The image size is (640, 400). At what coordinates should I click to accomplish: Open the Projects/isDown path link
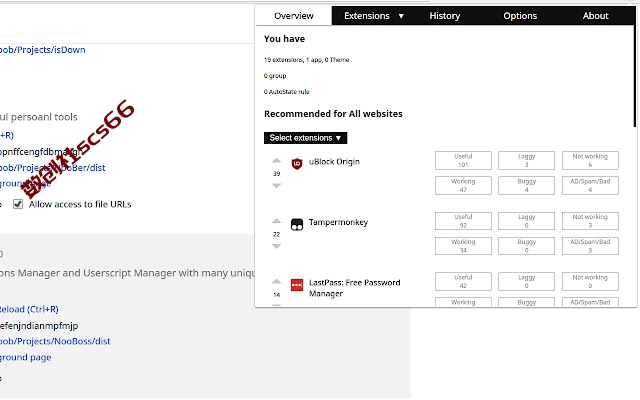tap(42, 50)
